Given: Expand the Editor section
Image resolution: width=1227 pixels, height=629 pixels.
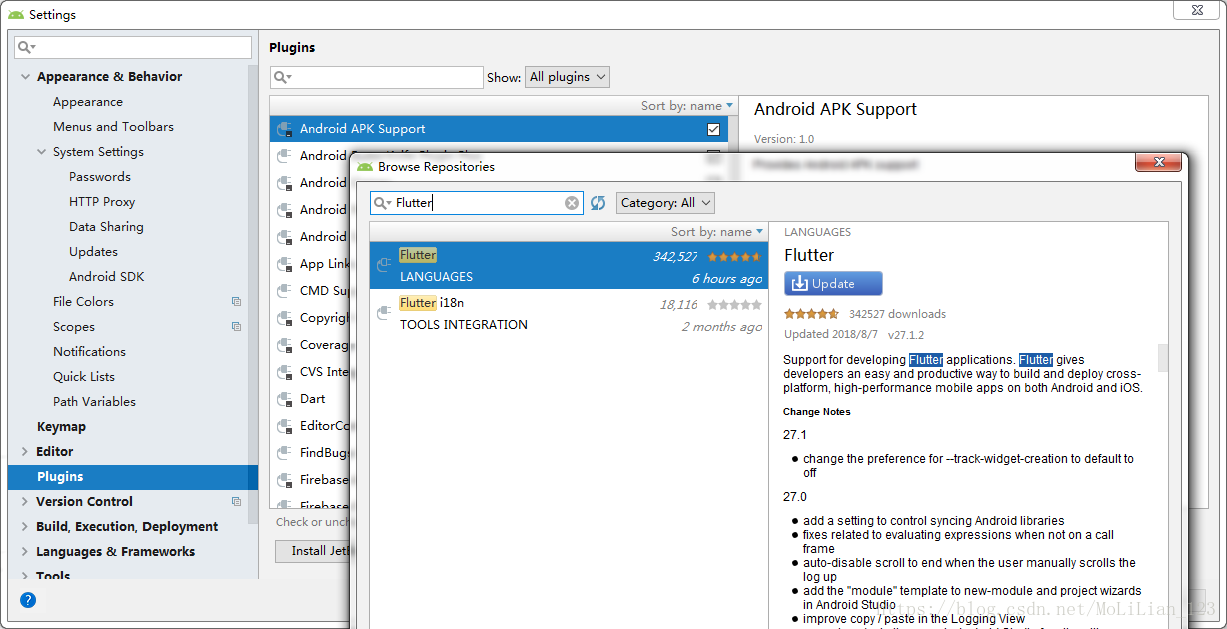Looking at the screenshot, I should (25, 452).
